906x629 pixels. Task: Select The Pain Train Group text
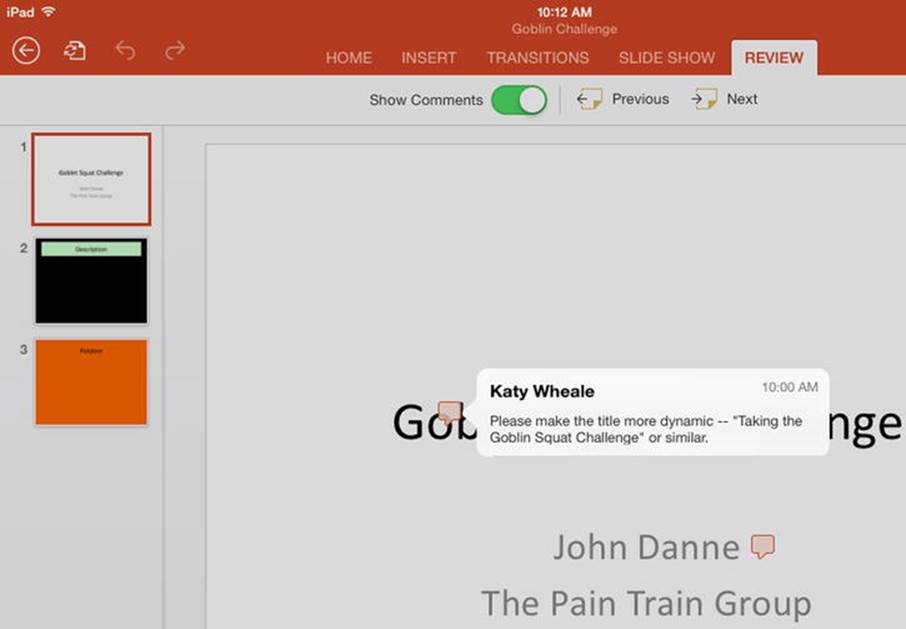pos(646,604)
